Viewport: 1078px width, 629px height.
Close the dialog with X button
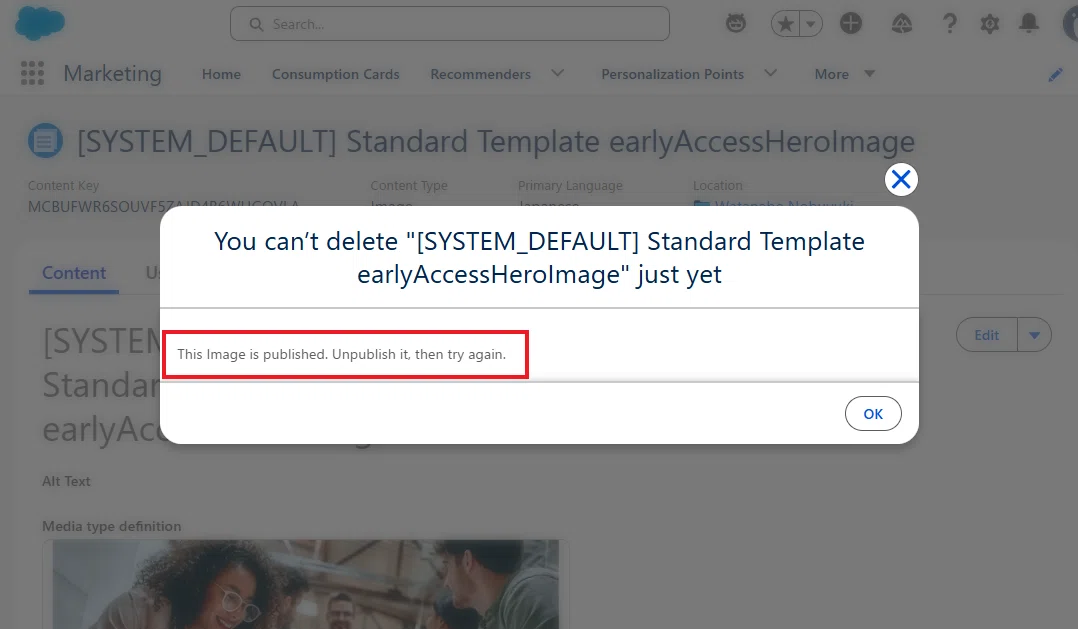[x=901, y=179]
